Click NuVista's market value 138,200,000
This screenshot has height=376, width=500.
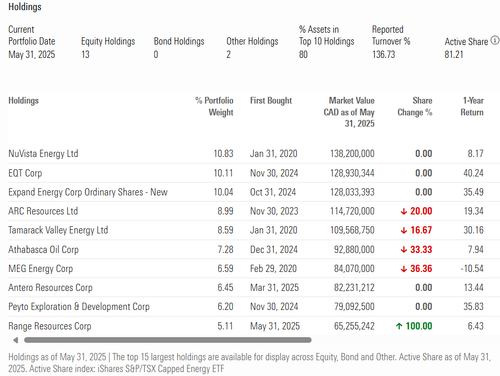tap(352, 154)
